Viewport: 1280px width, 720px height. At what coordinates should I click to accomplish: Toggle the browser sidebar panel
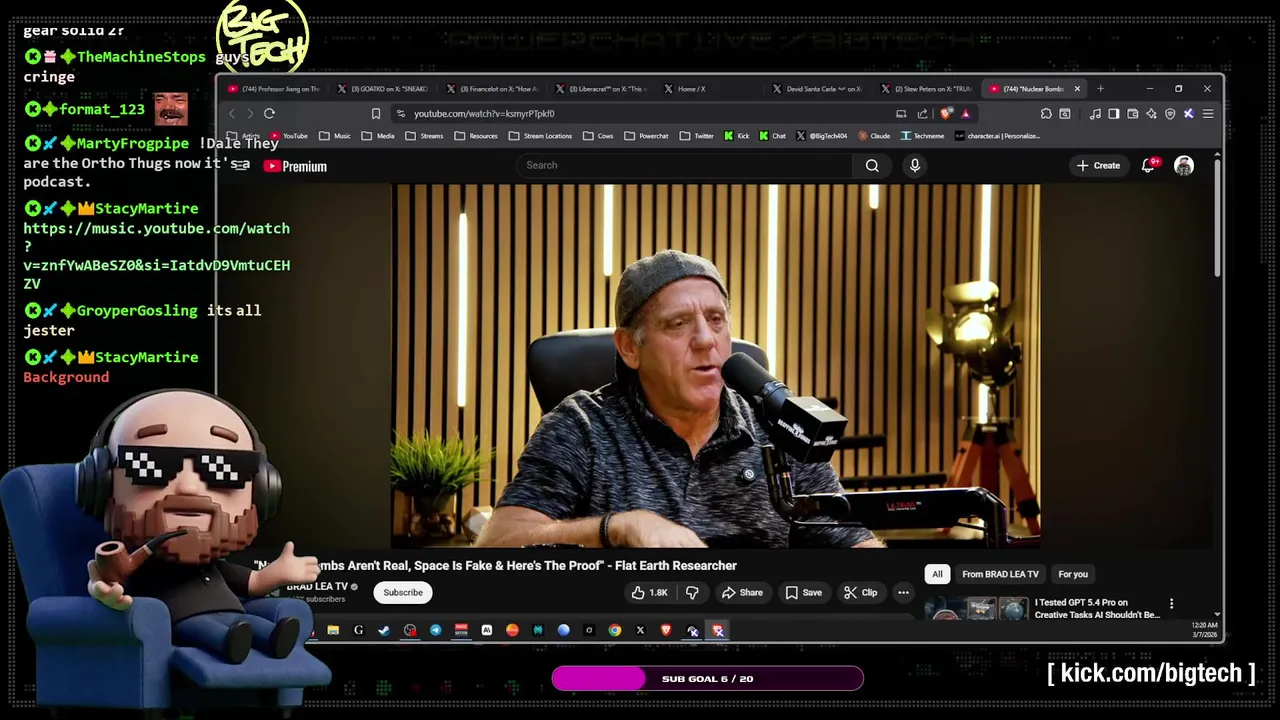[x=1113, y=113]
